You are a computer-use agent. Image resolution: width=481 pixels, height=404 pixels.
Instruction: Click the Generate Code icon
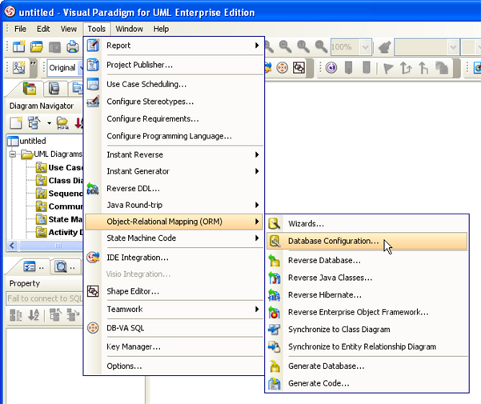point(274,383)
